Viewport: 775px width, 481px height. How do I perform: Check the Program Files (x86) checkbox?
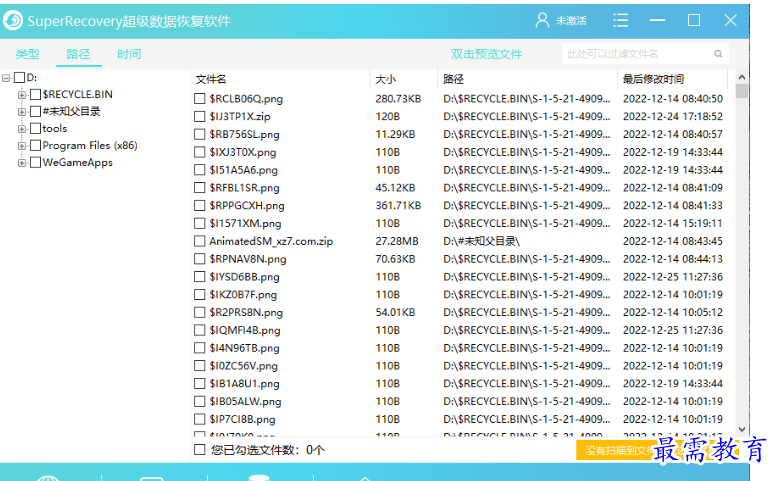point(36,146)
